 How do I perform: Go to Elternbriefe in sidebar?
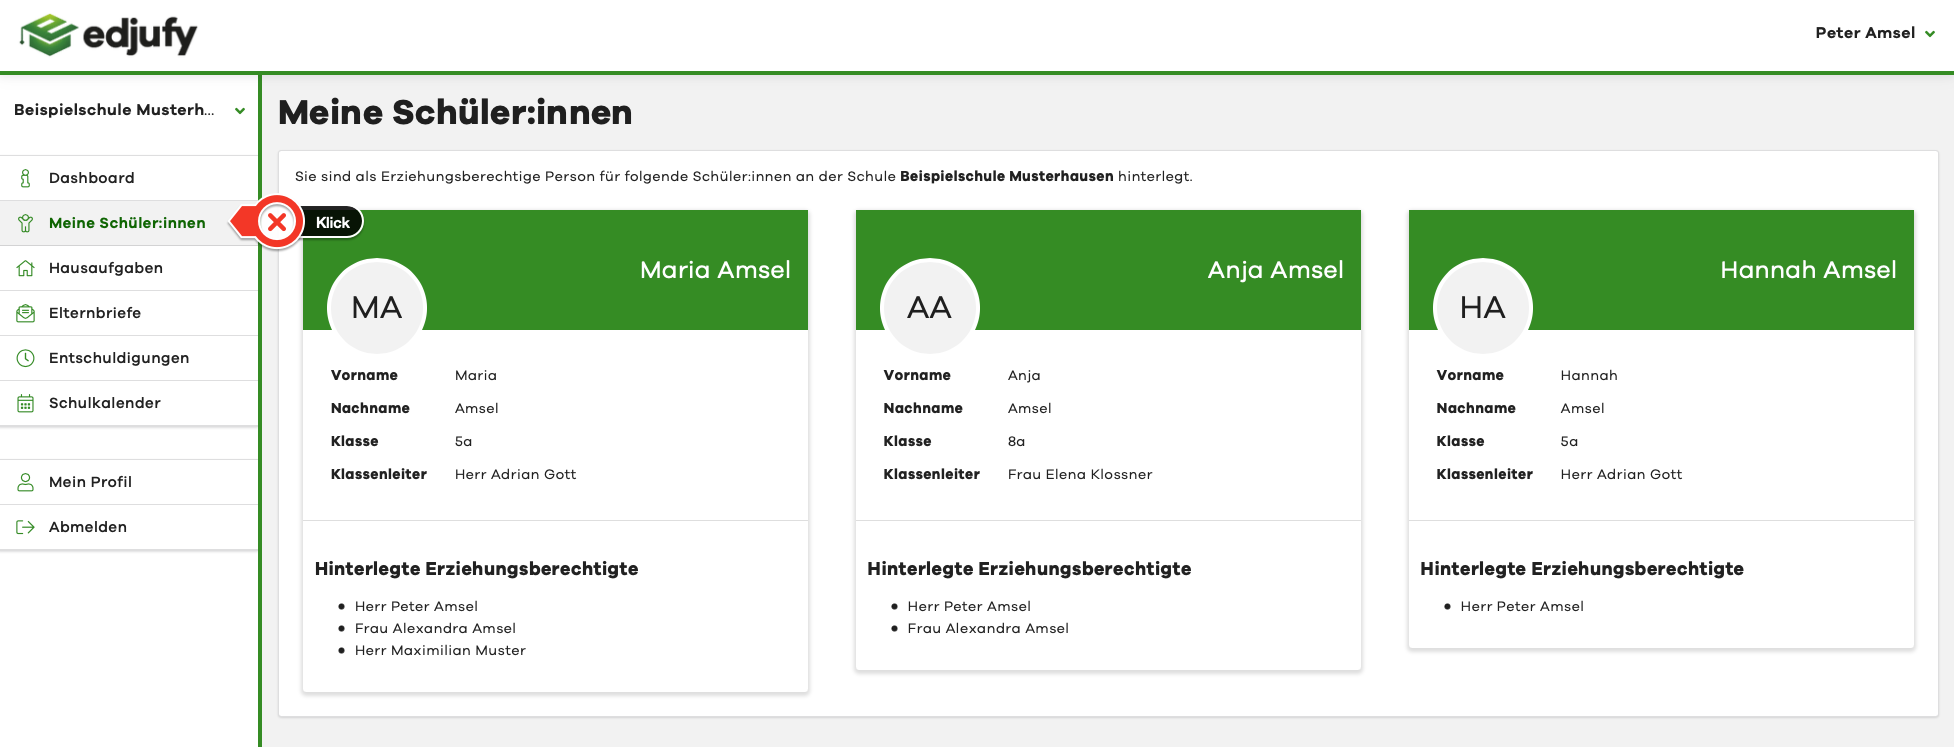tap(95, 313)
